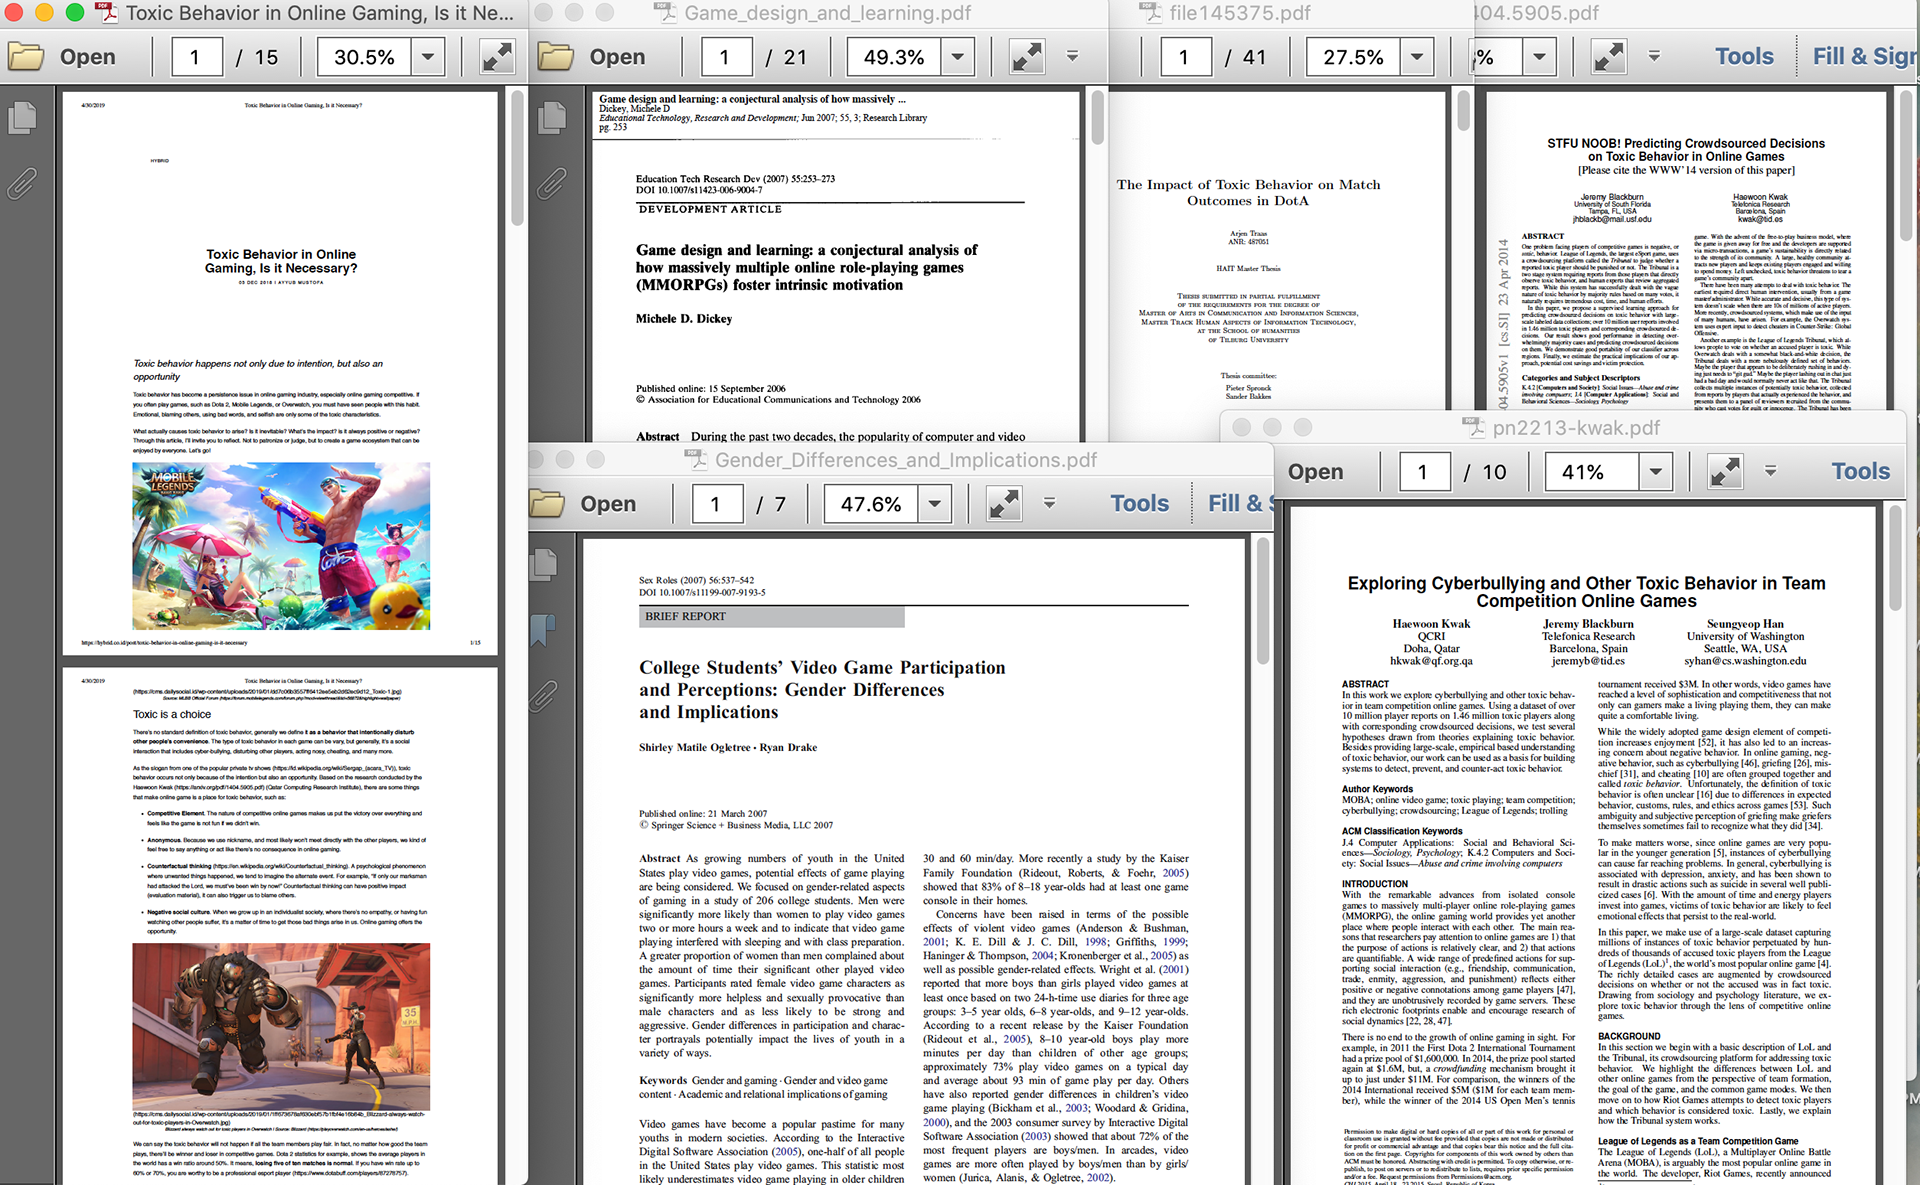Click PDF title icon of Gender_Differences window

[x=695, y=459]
